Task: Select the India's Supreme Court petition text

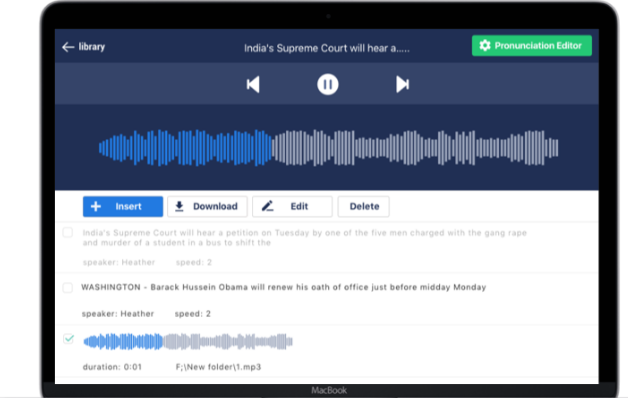Action: (304, 237)
